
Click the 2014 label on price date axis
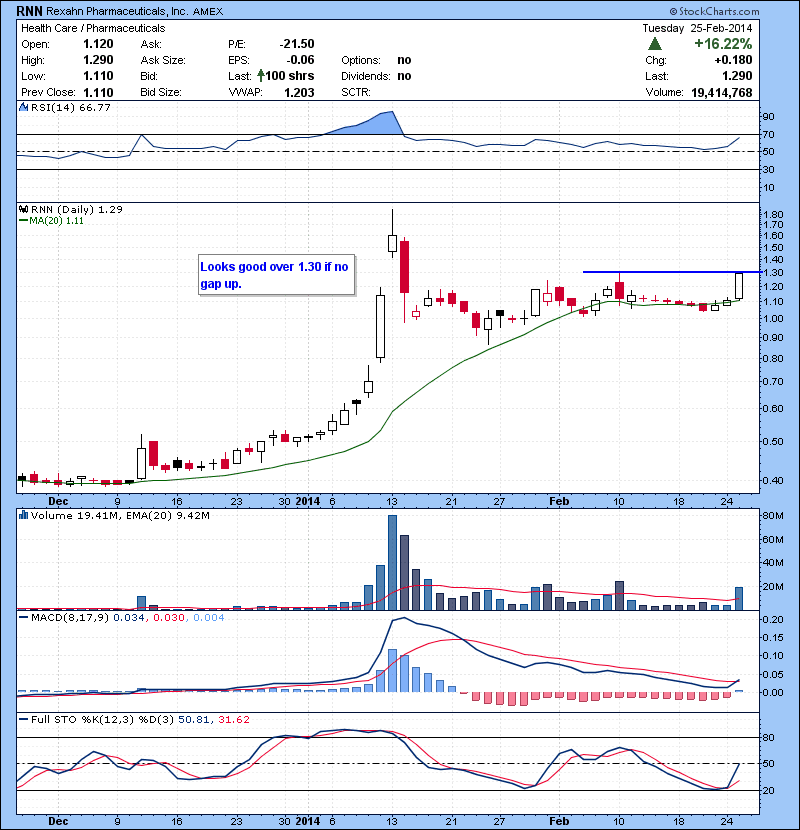[308, 501]
